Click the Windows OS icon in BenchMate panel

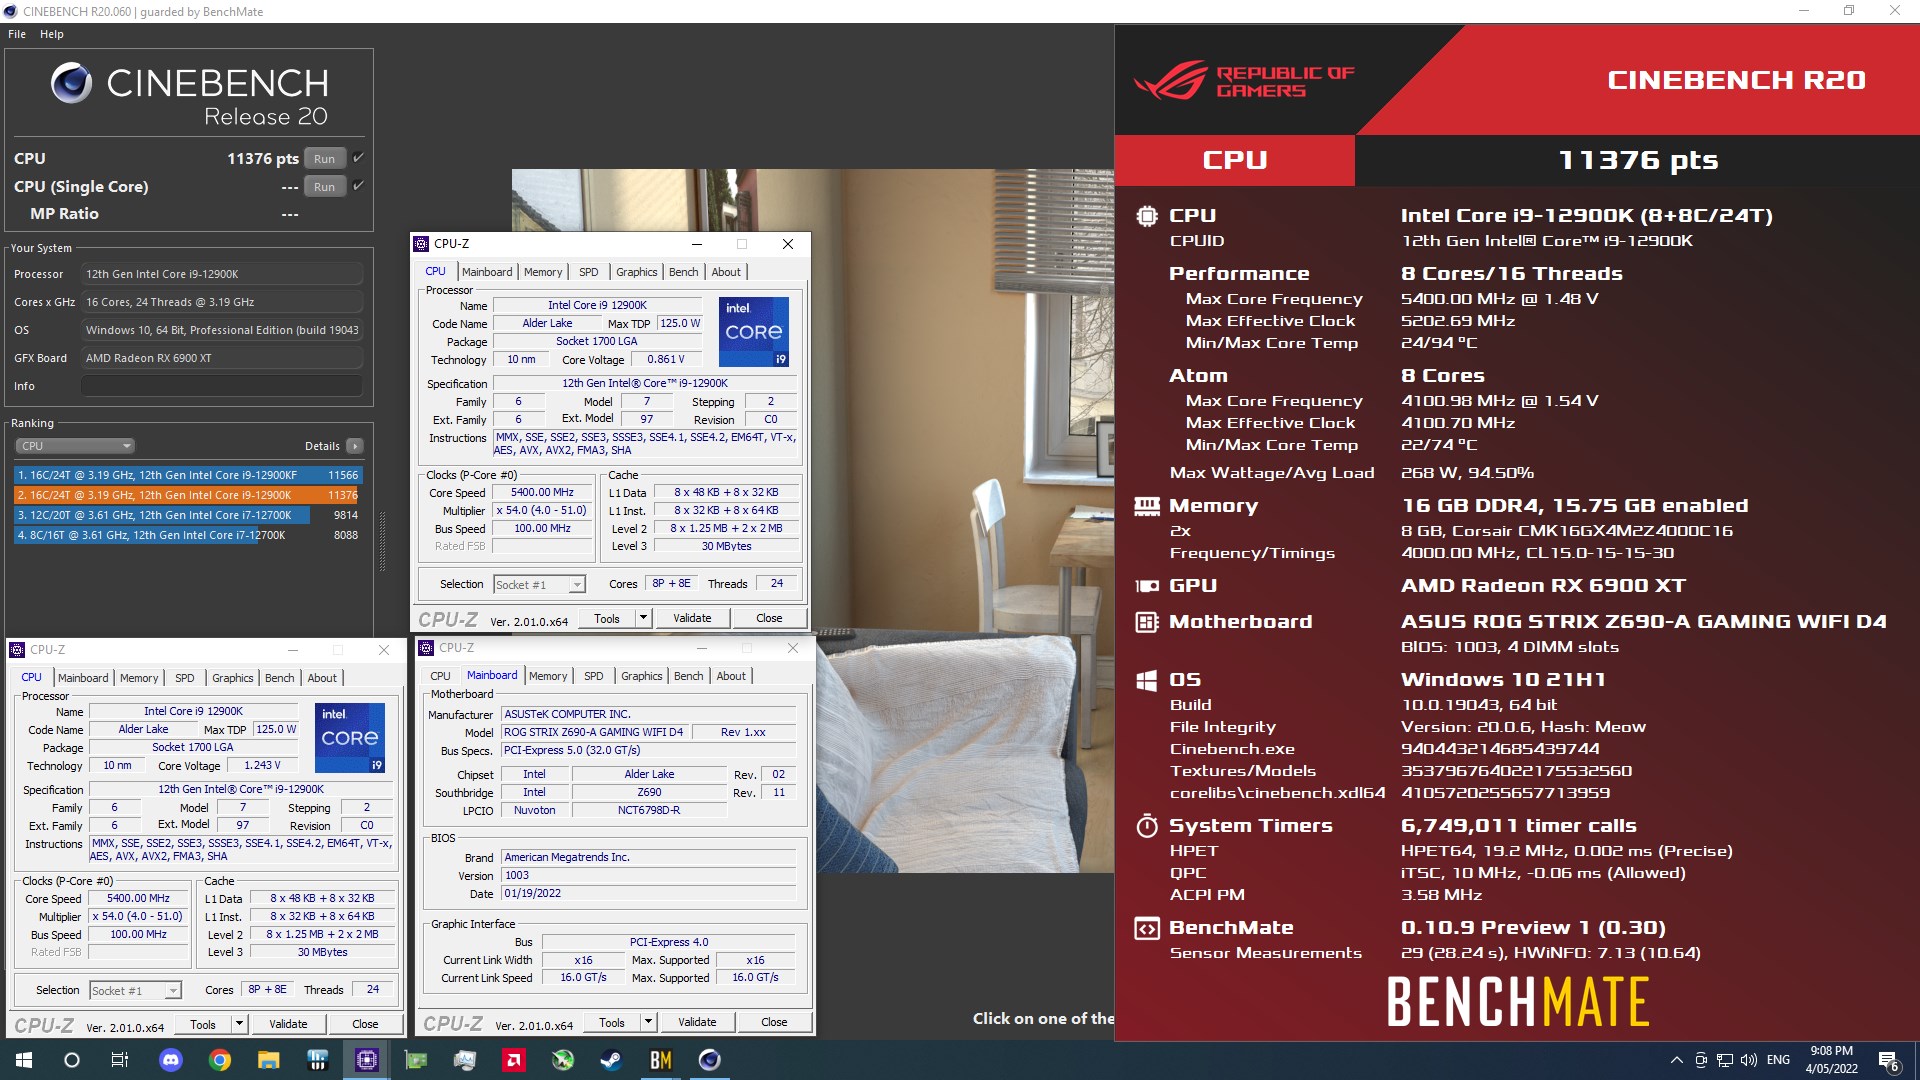(x=1147, y=680)
